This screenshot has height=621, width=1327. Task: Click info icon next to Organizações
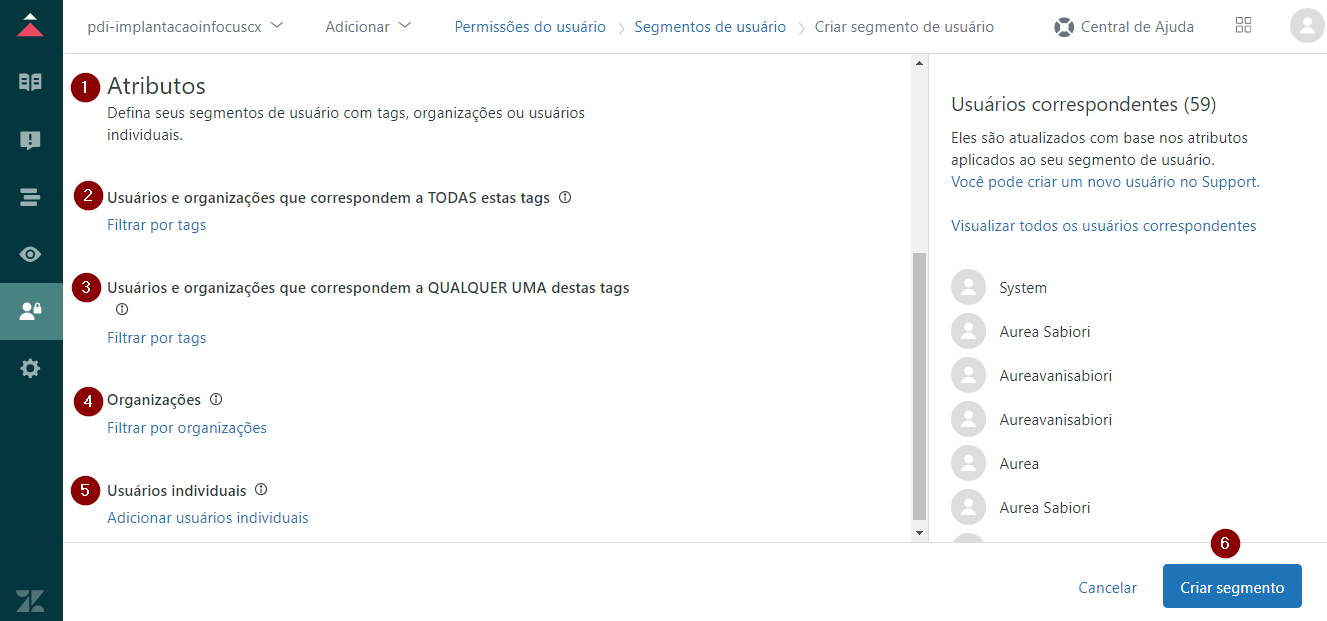point(216,400)
